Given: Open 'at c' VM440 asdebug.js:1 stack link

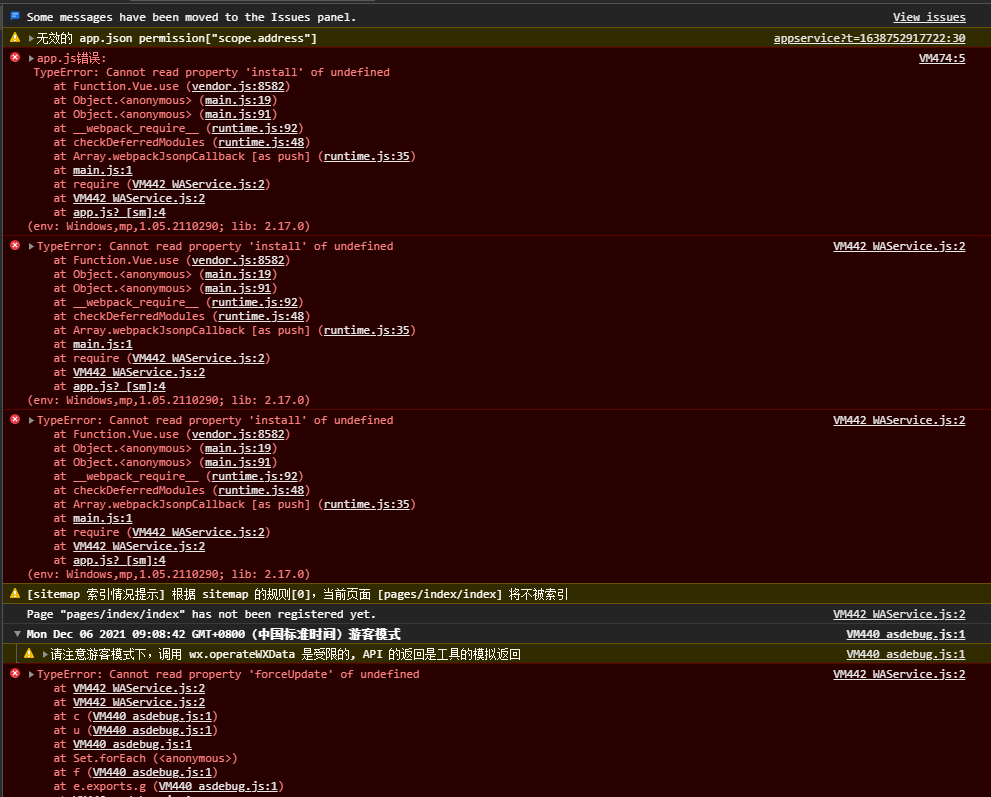Looking at the screenshot, I should click(152, 716).
